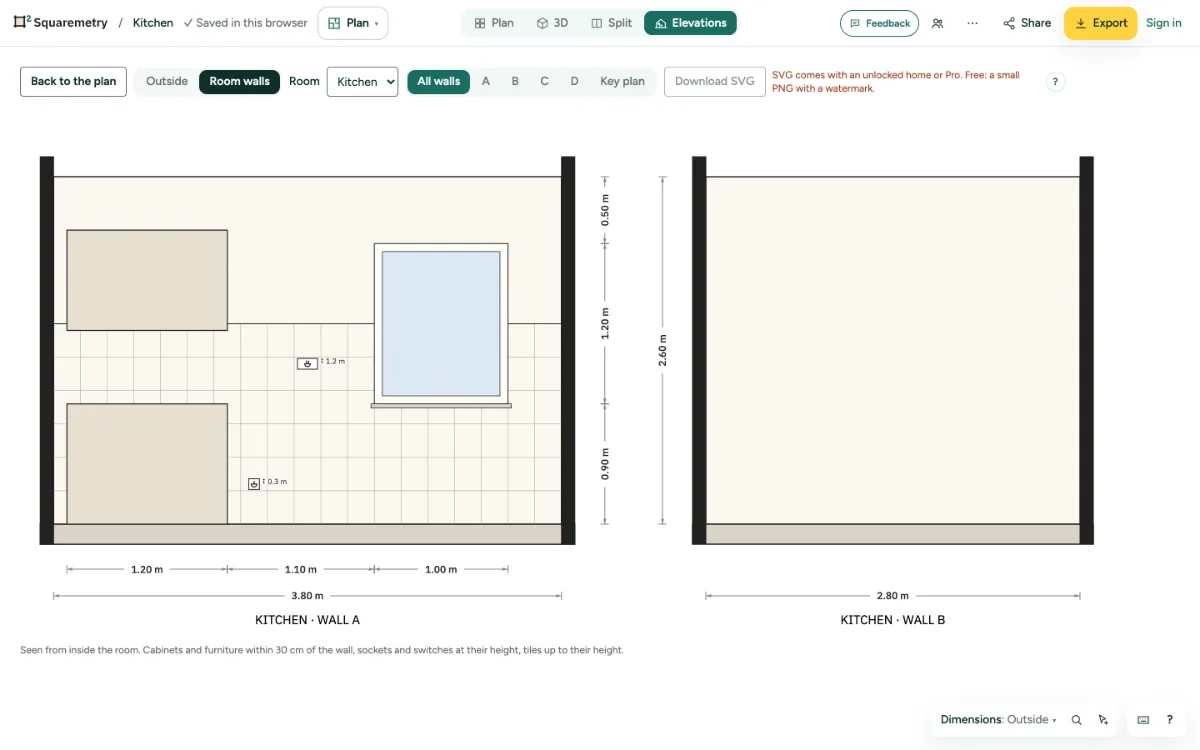Switch to the Split view tab

click(611, 23)
